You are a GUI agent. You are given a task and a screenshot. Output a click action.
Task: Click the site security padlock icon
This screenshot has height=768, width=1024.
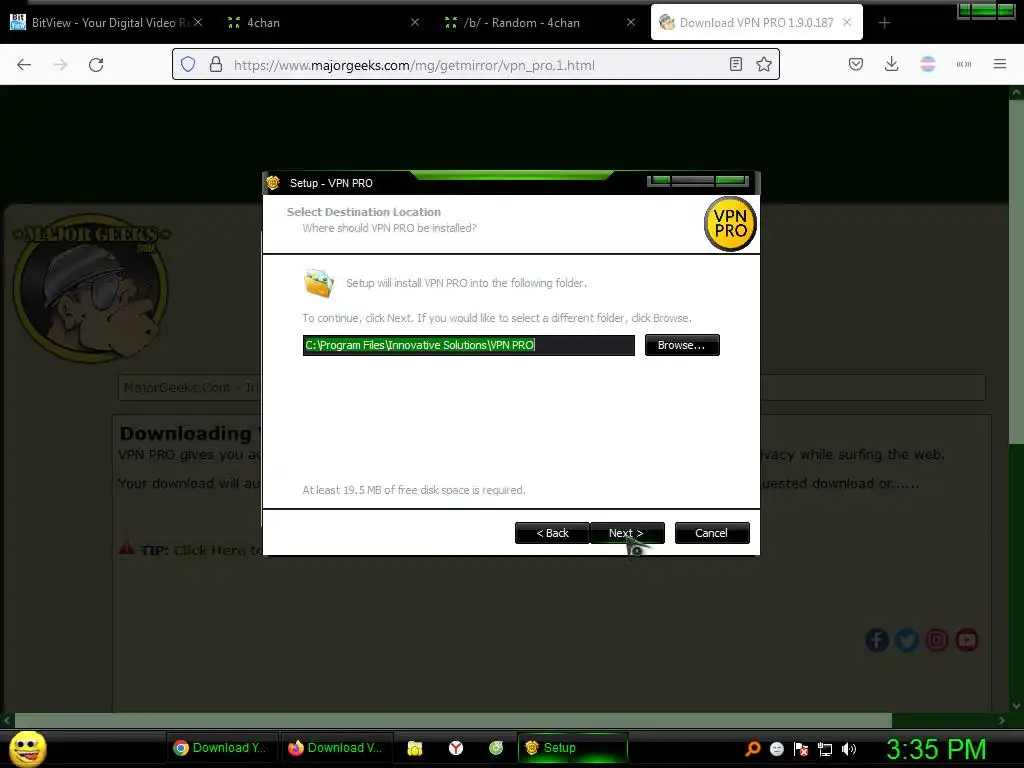(216, 64)
